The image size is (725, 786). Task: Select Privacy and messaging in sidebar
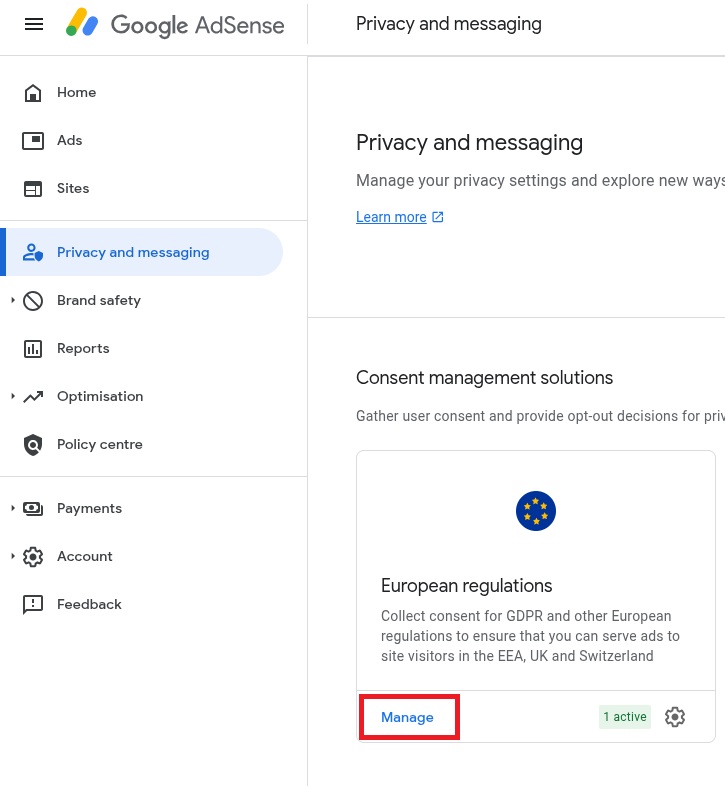142,252
